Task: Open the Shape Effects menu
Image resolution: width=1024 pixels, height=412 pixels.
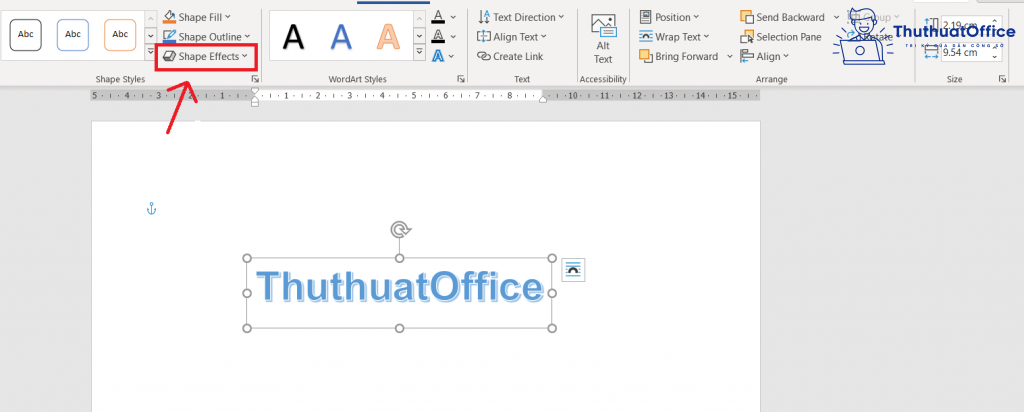Action: click(x=206, y=57)
